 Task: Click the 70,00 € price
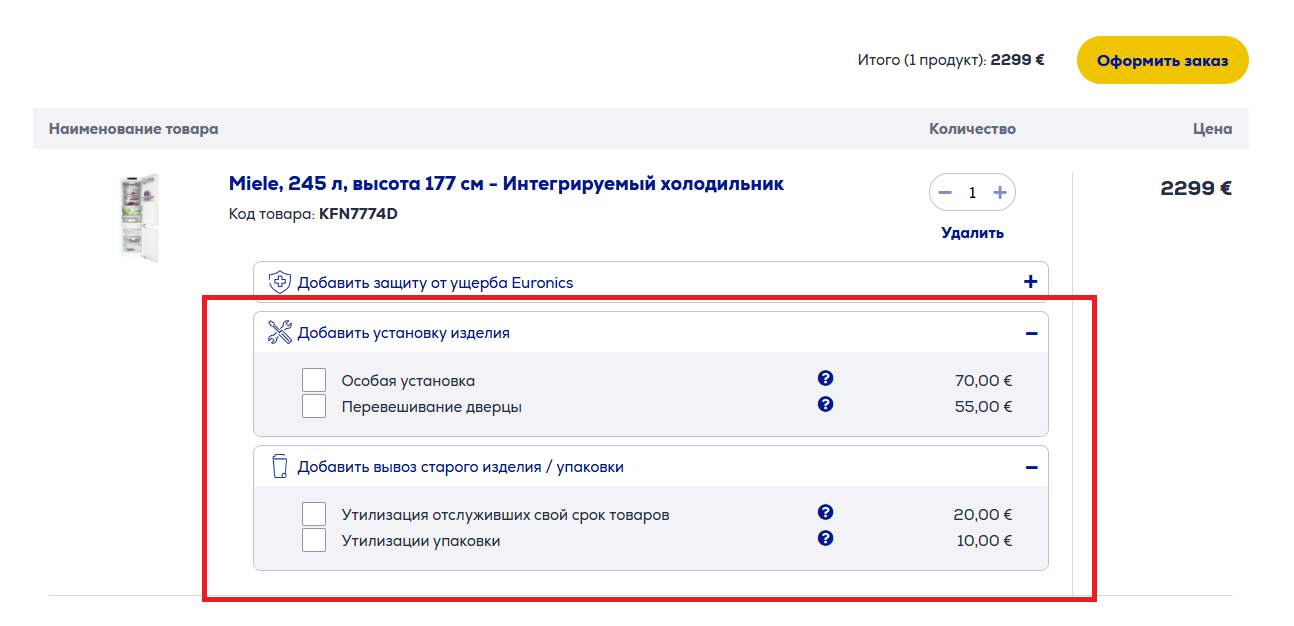pos(983,381)
